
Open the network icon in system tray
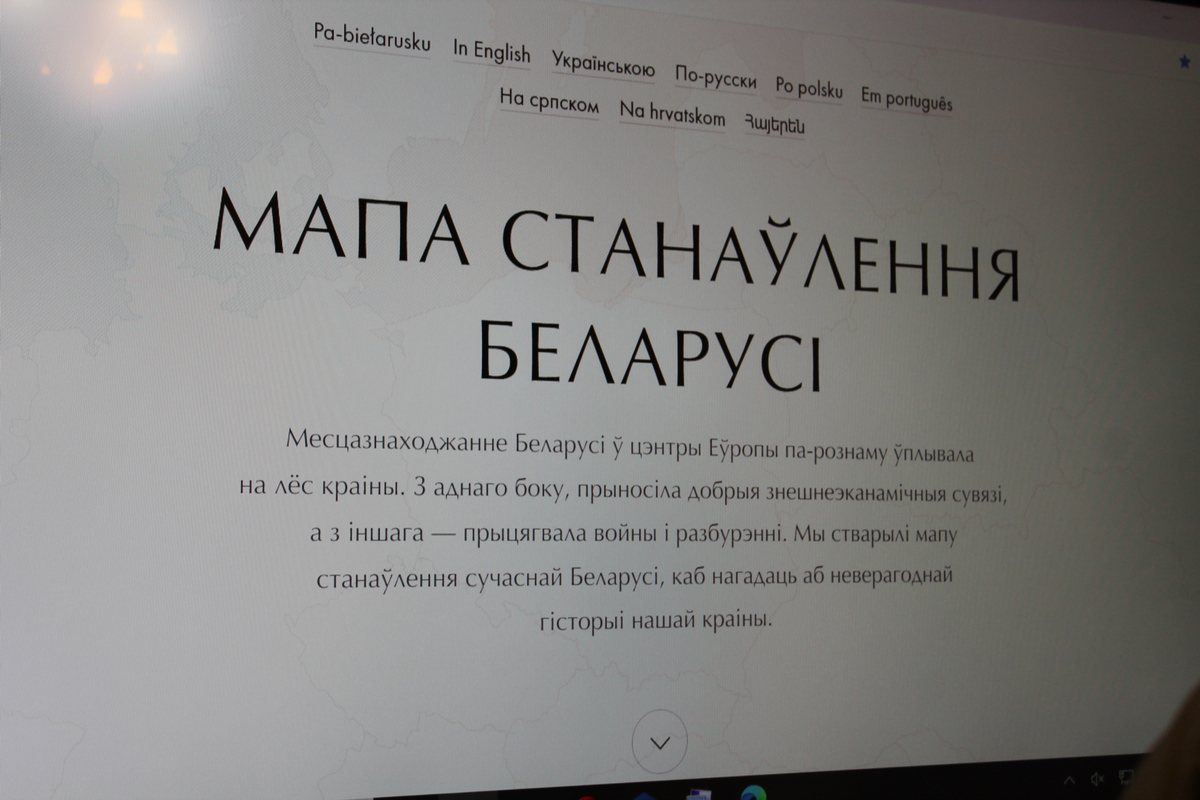click(1125, 776)
